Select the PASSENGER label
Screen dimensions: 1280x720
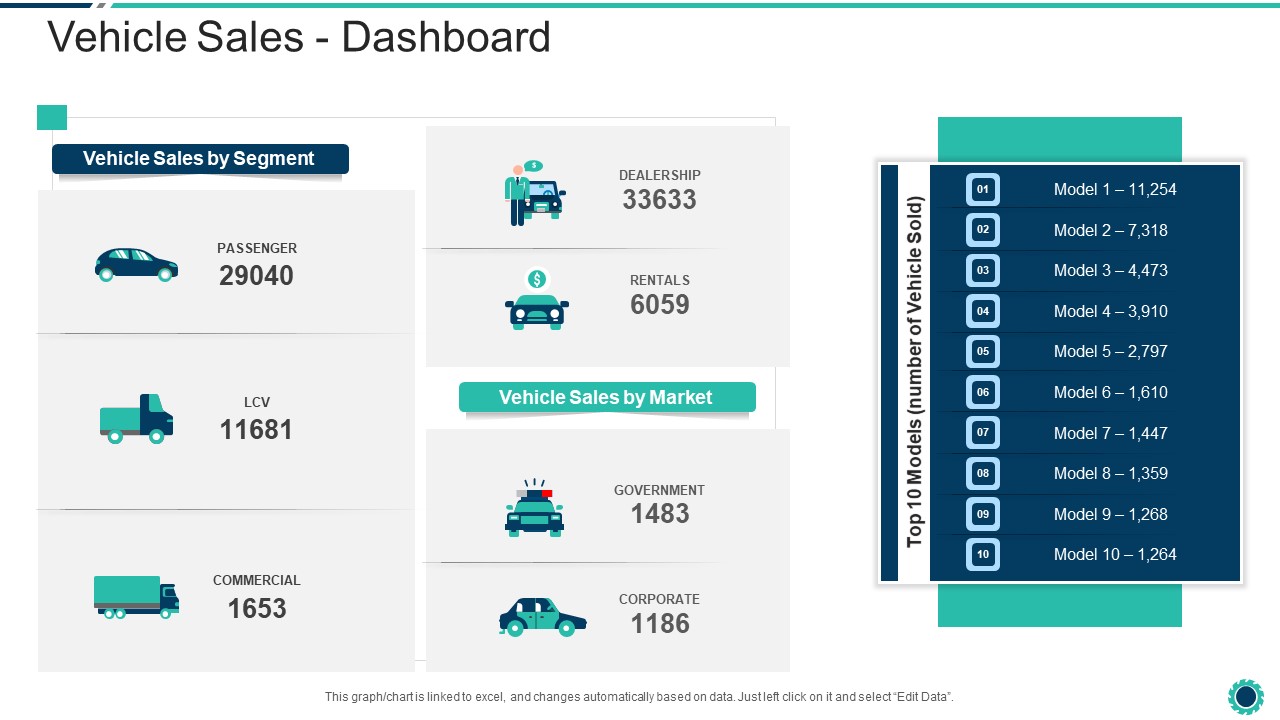257,248
